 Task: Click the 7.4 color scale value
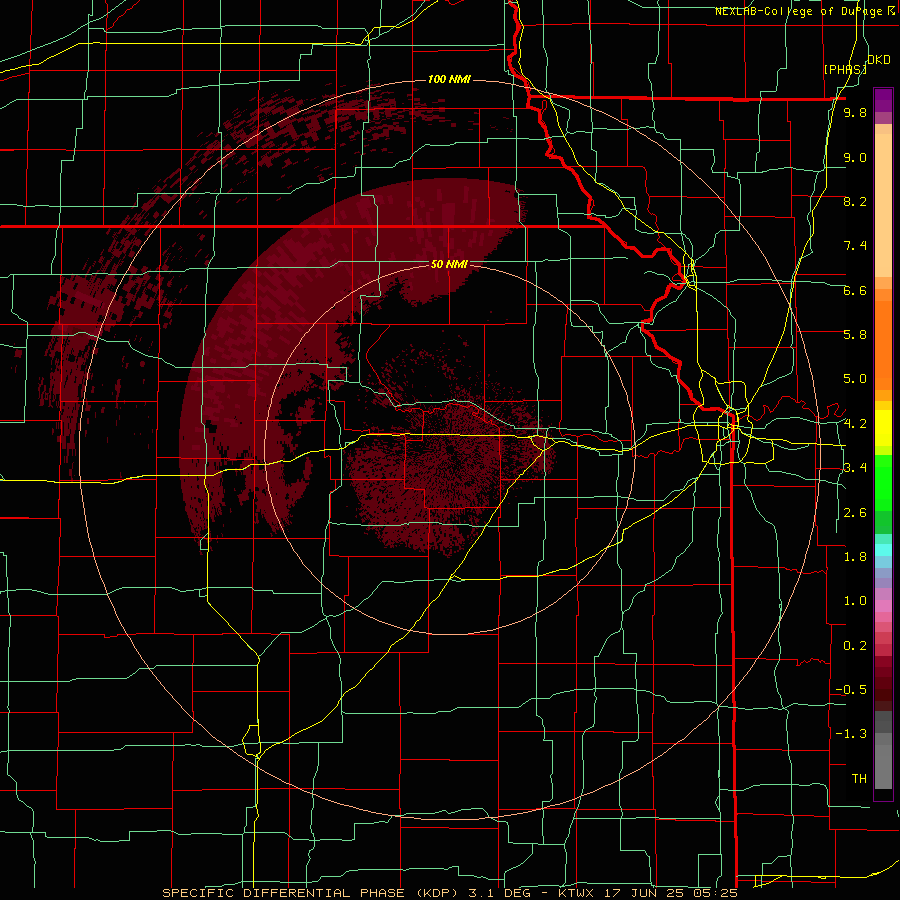pos(855,246)
